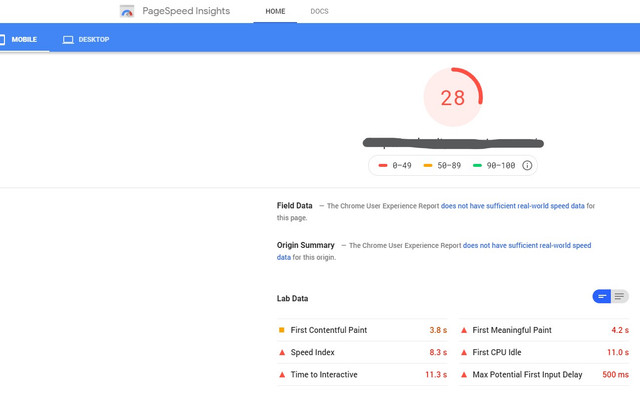Click the Speed Index metric label
This screenshot has height=395, width=640.
312,352
